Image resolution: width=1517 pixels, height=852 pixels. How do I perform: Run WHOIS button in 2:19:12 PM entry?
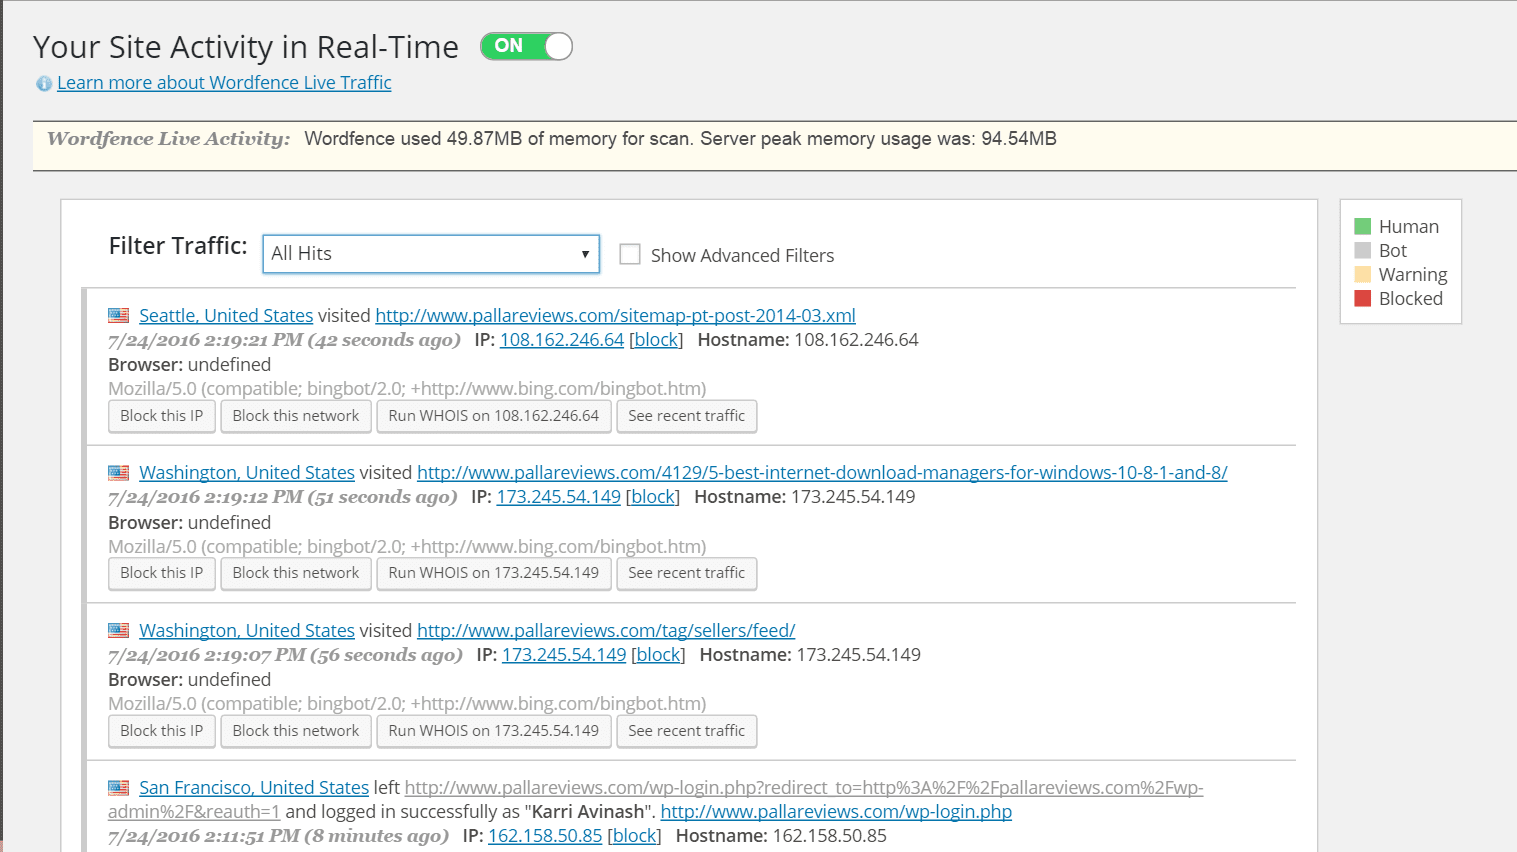click(x=494, y=573)
